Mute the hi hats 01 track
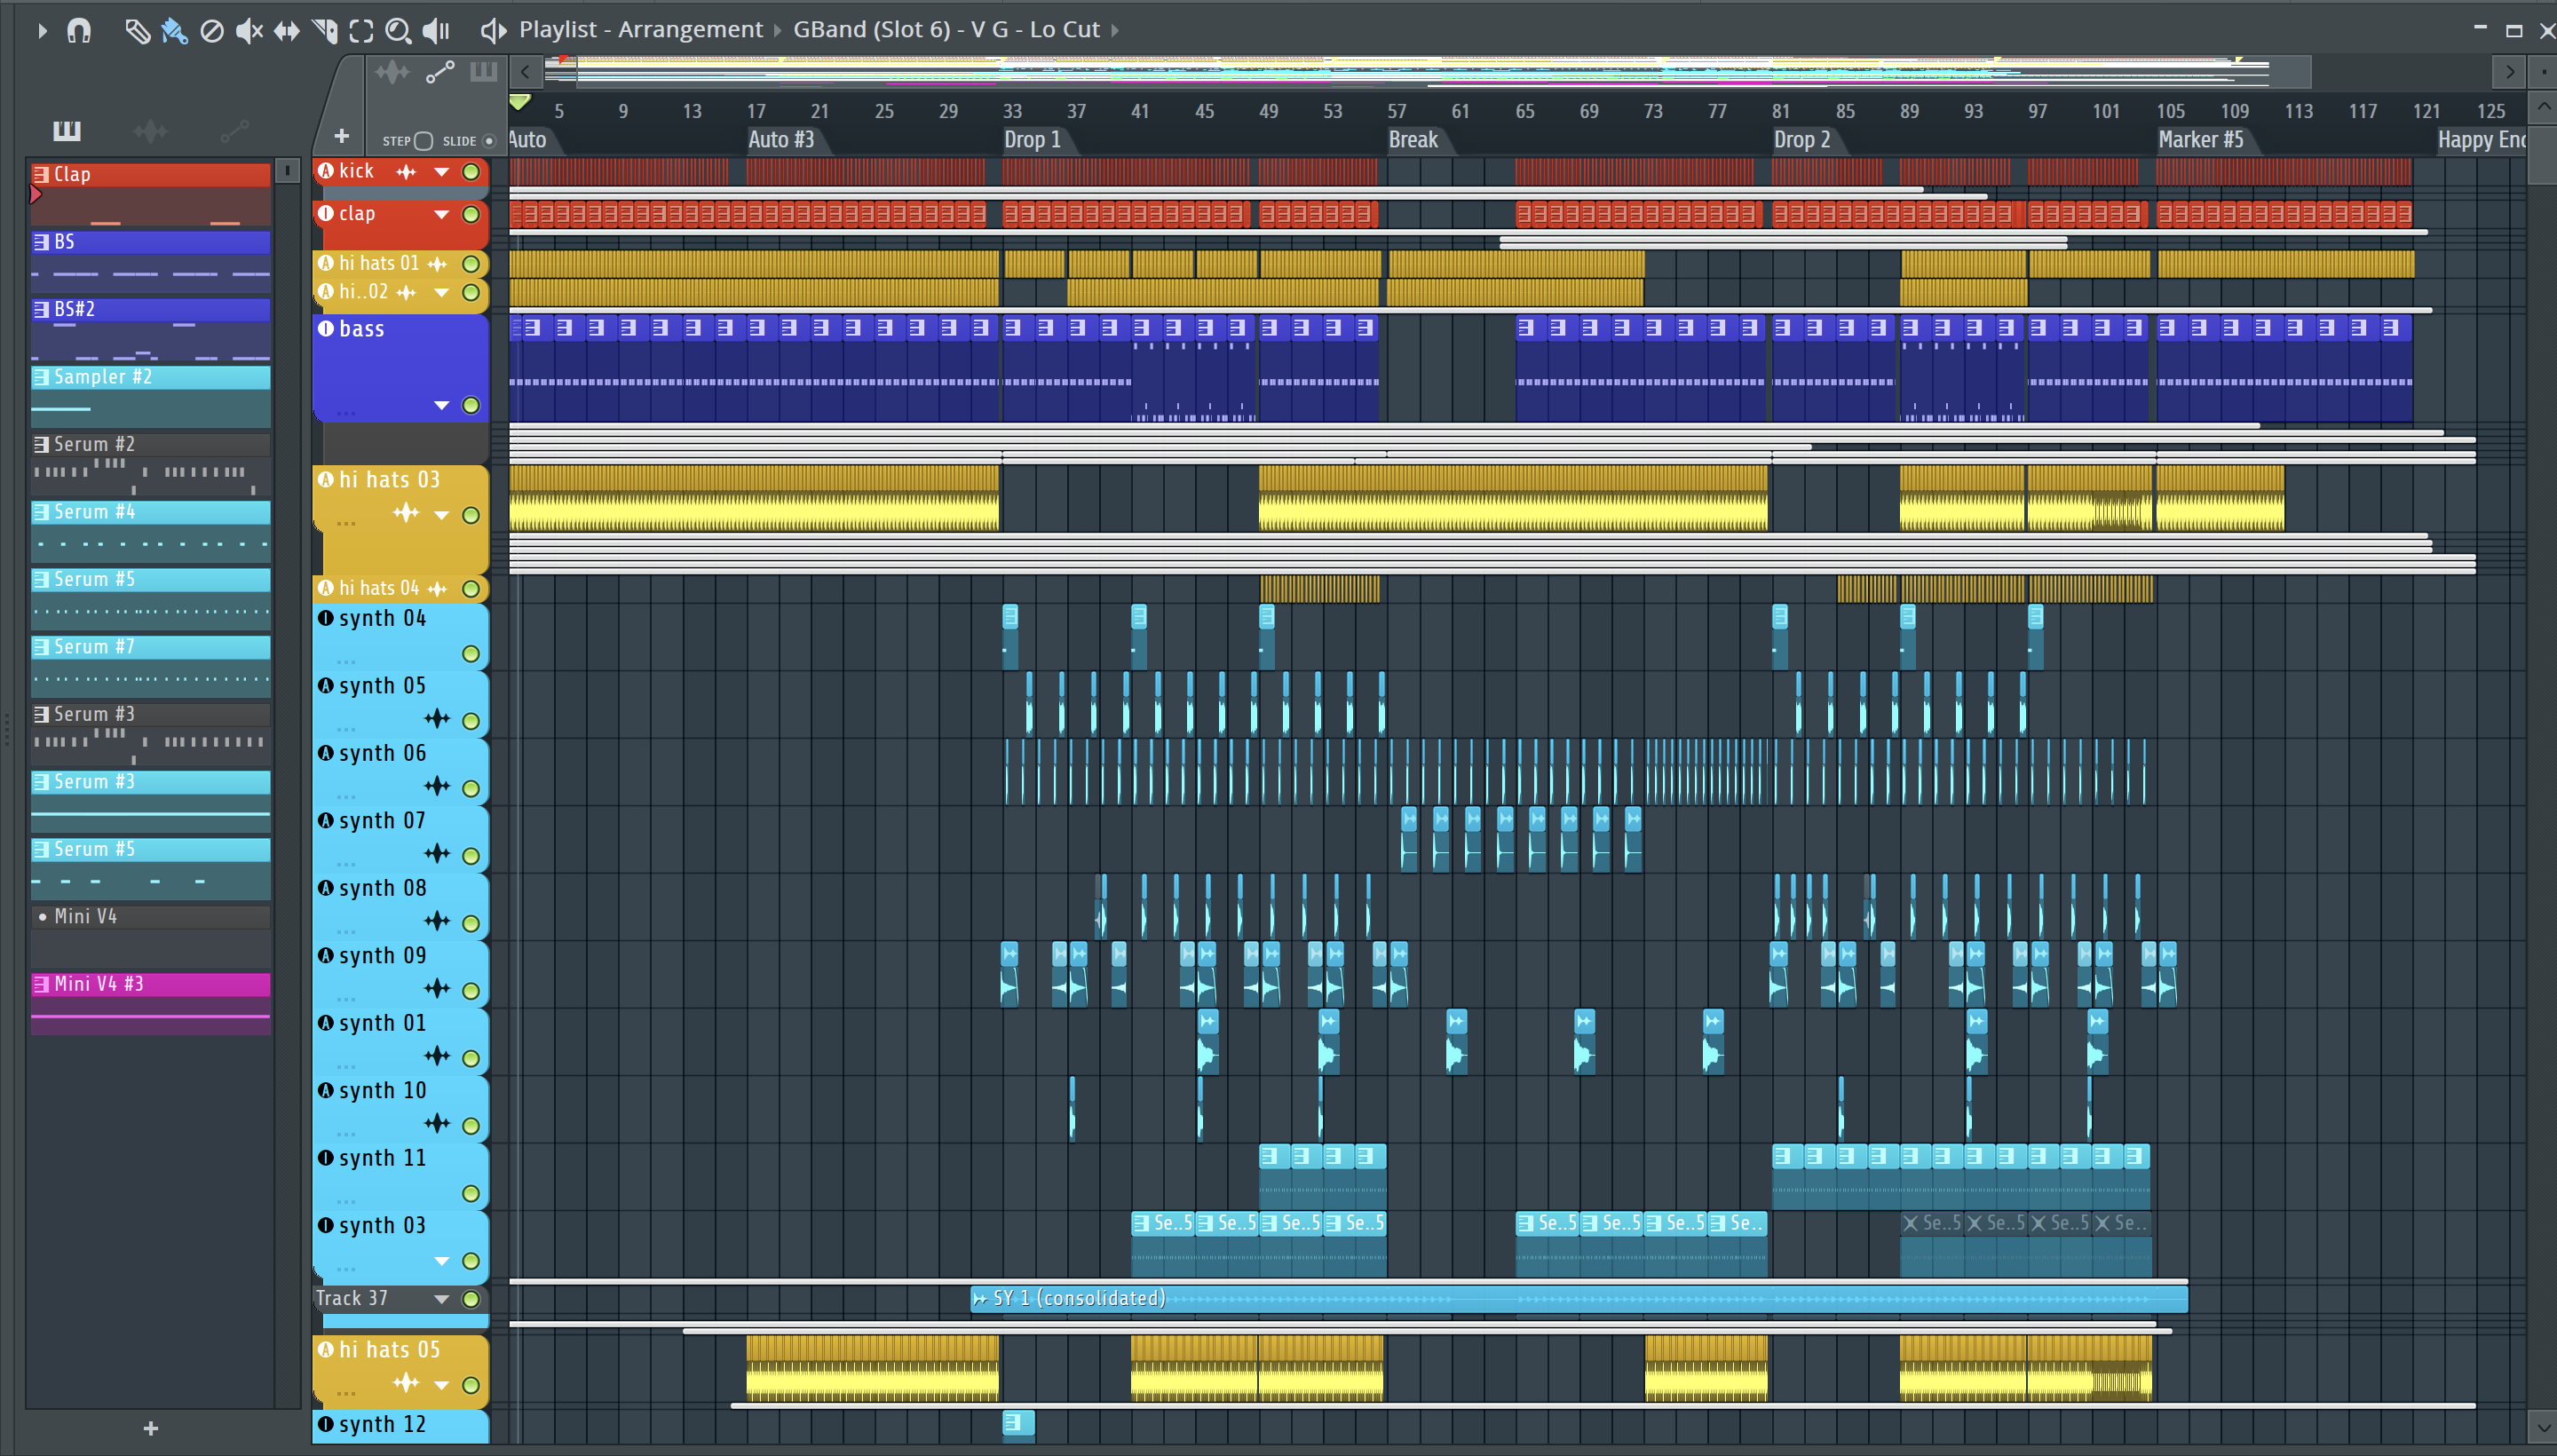Screen dimensions: 2557x1456 471,264
